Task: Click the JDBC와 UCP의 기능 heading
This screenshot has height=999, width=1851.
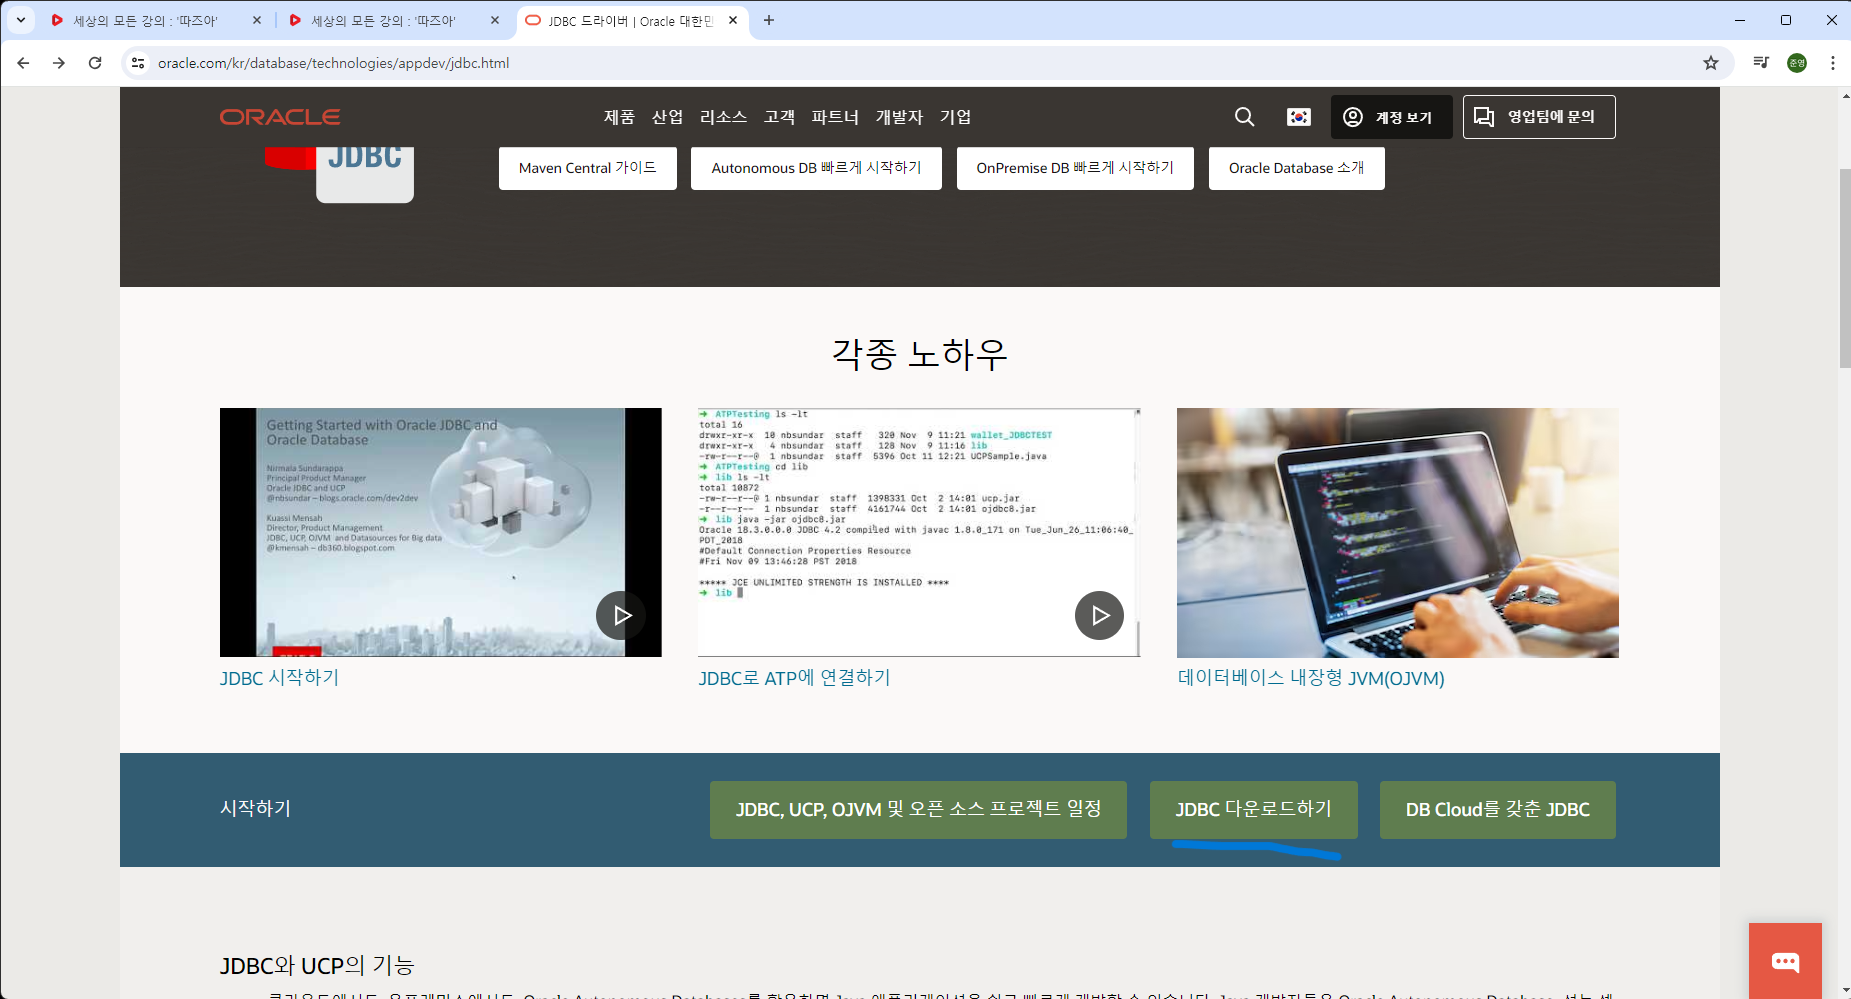Action: click(x=317, y=965)
